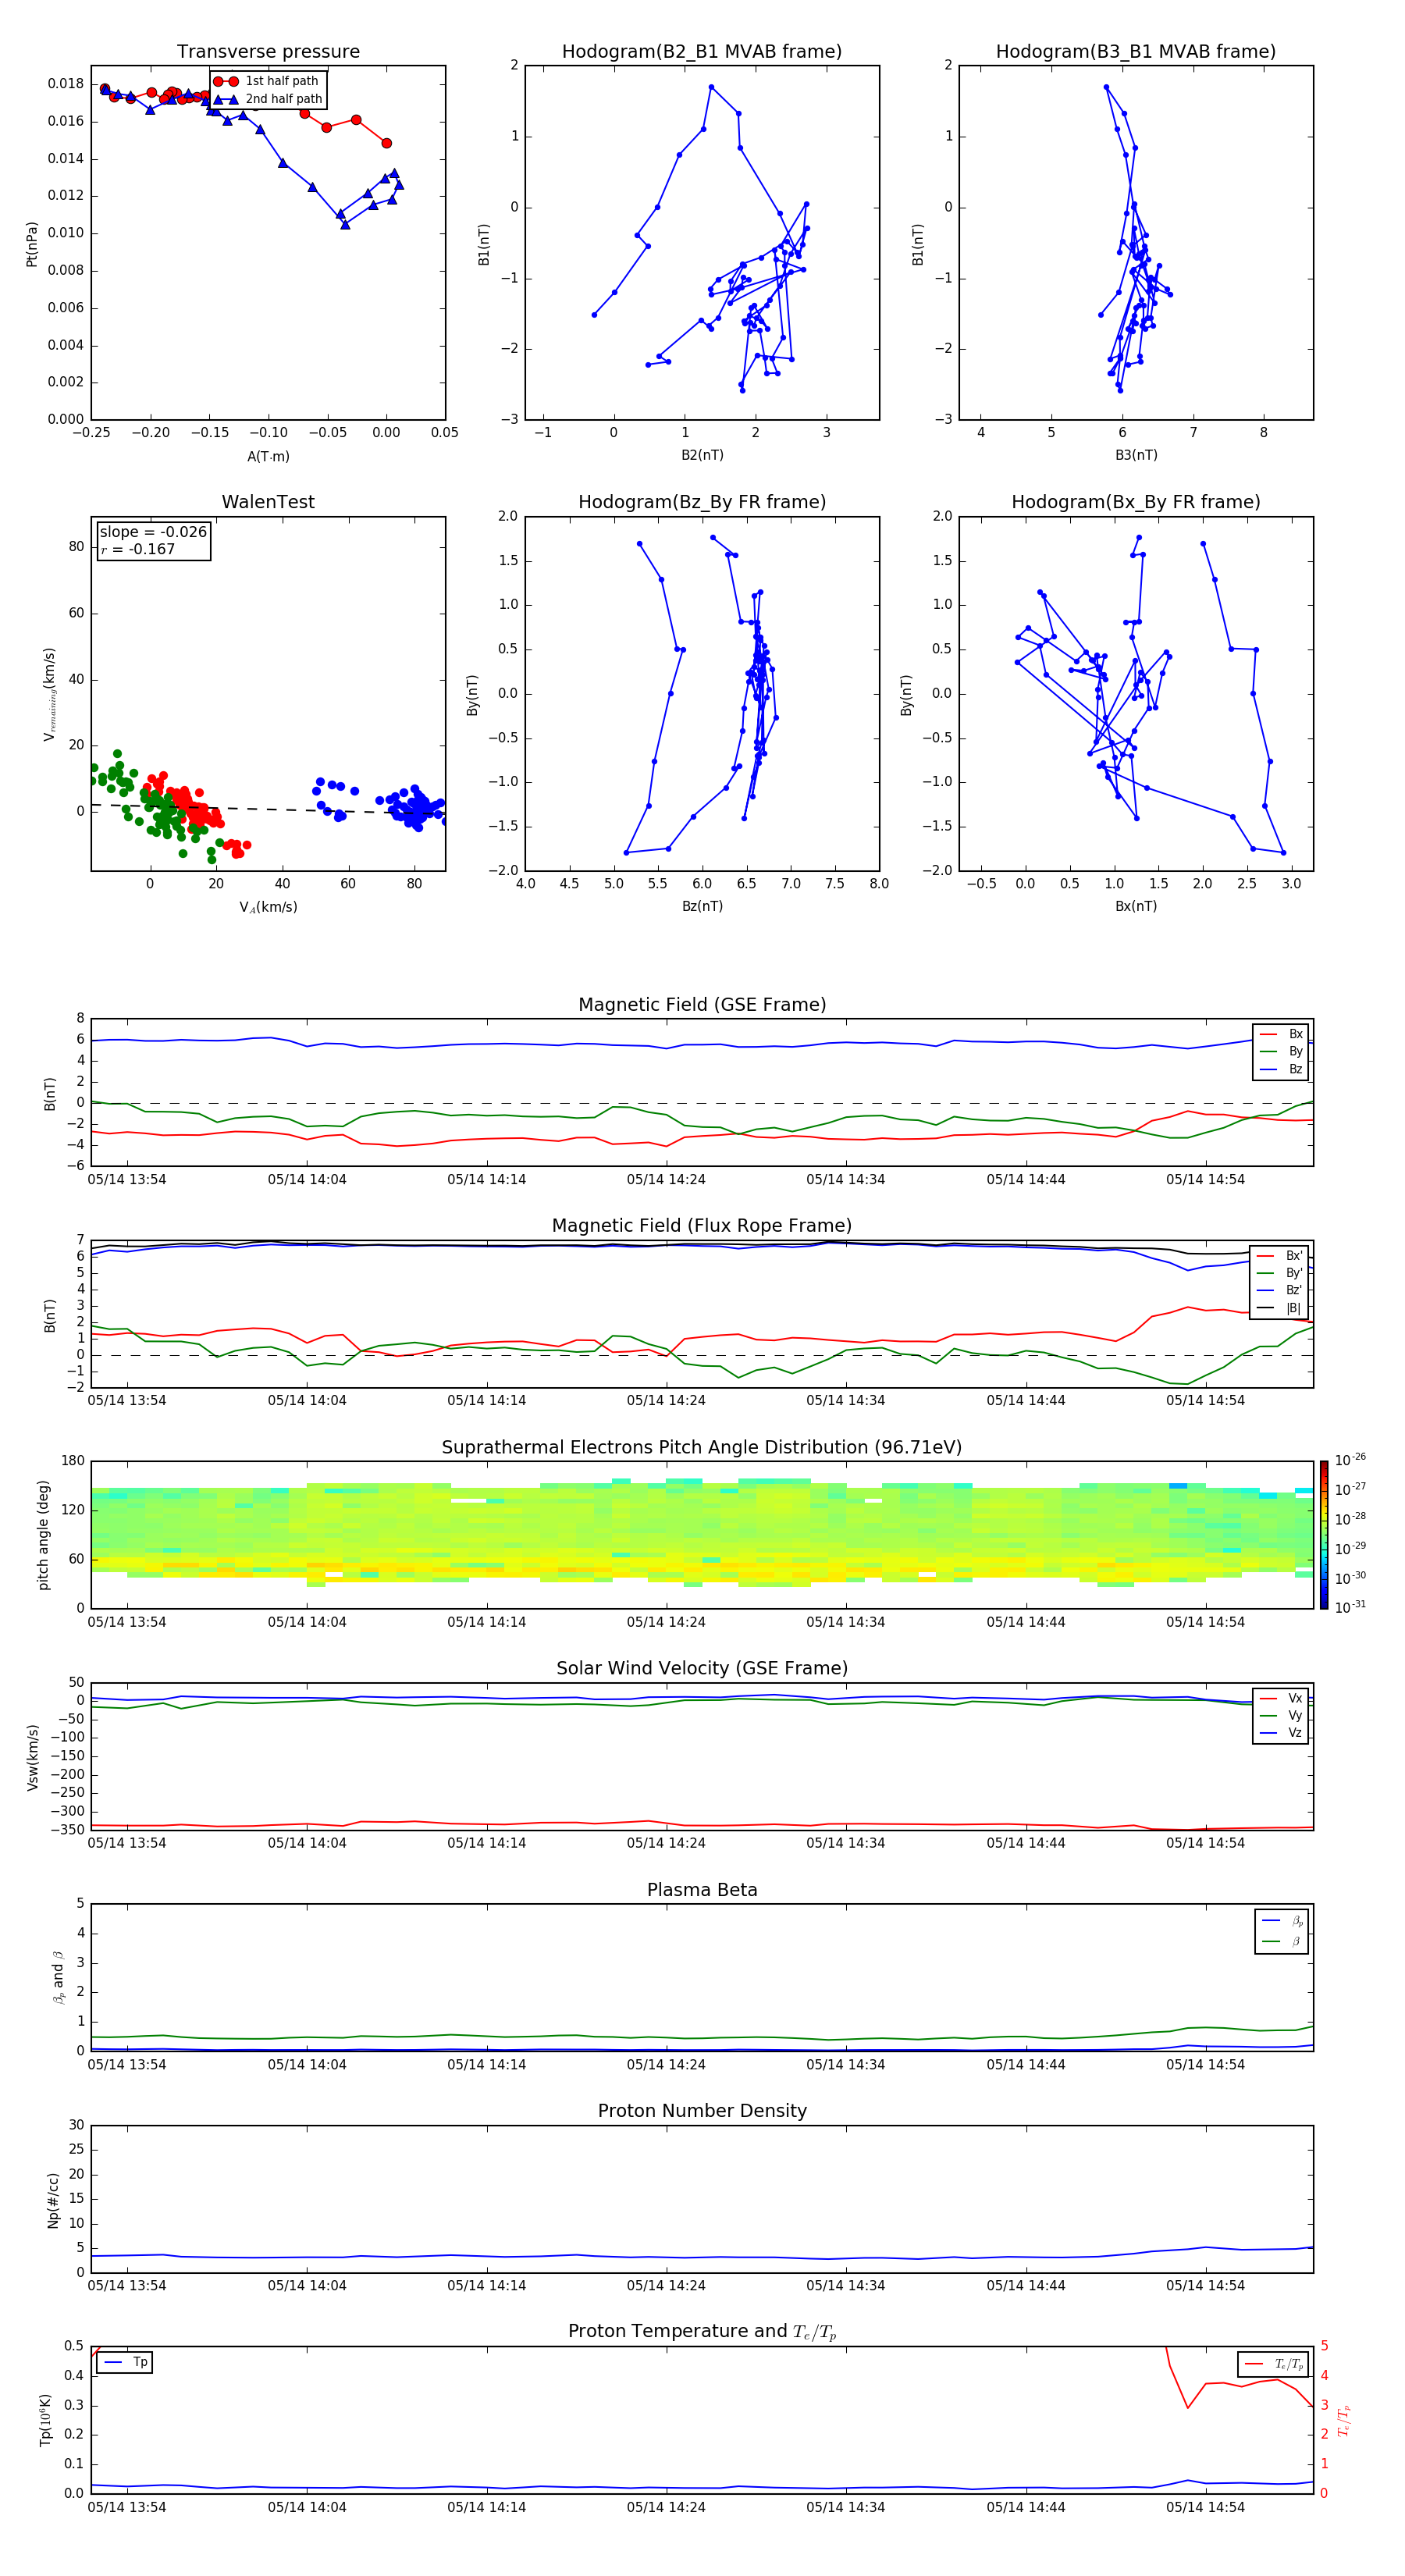Click the "pitch angle (deg)" axis label
1405x2576 pixels.
pos(43,1535)
